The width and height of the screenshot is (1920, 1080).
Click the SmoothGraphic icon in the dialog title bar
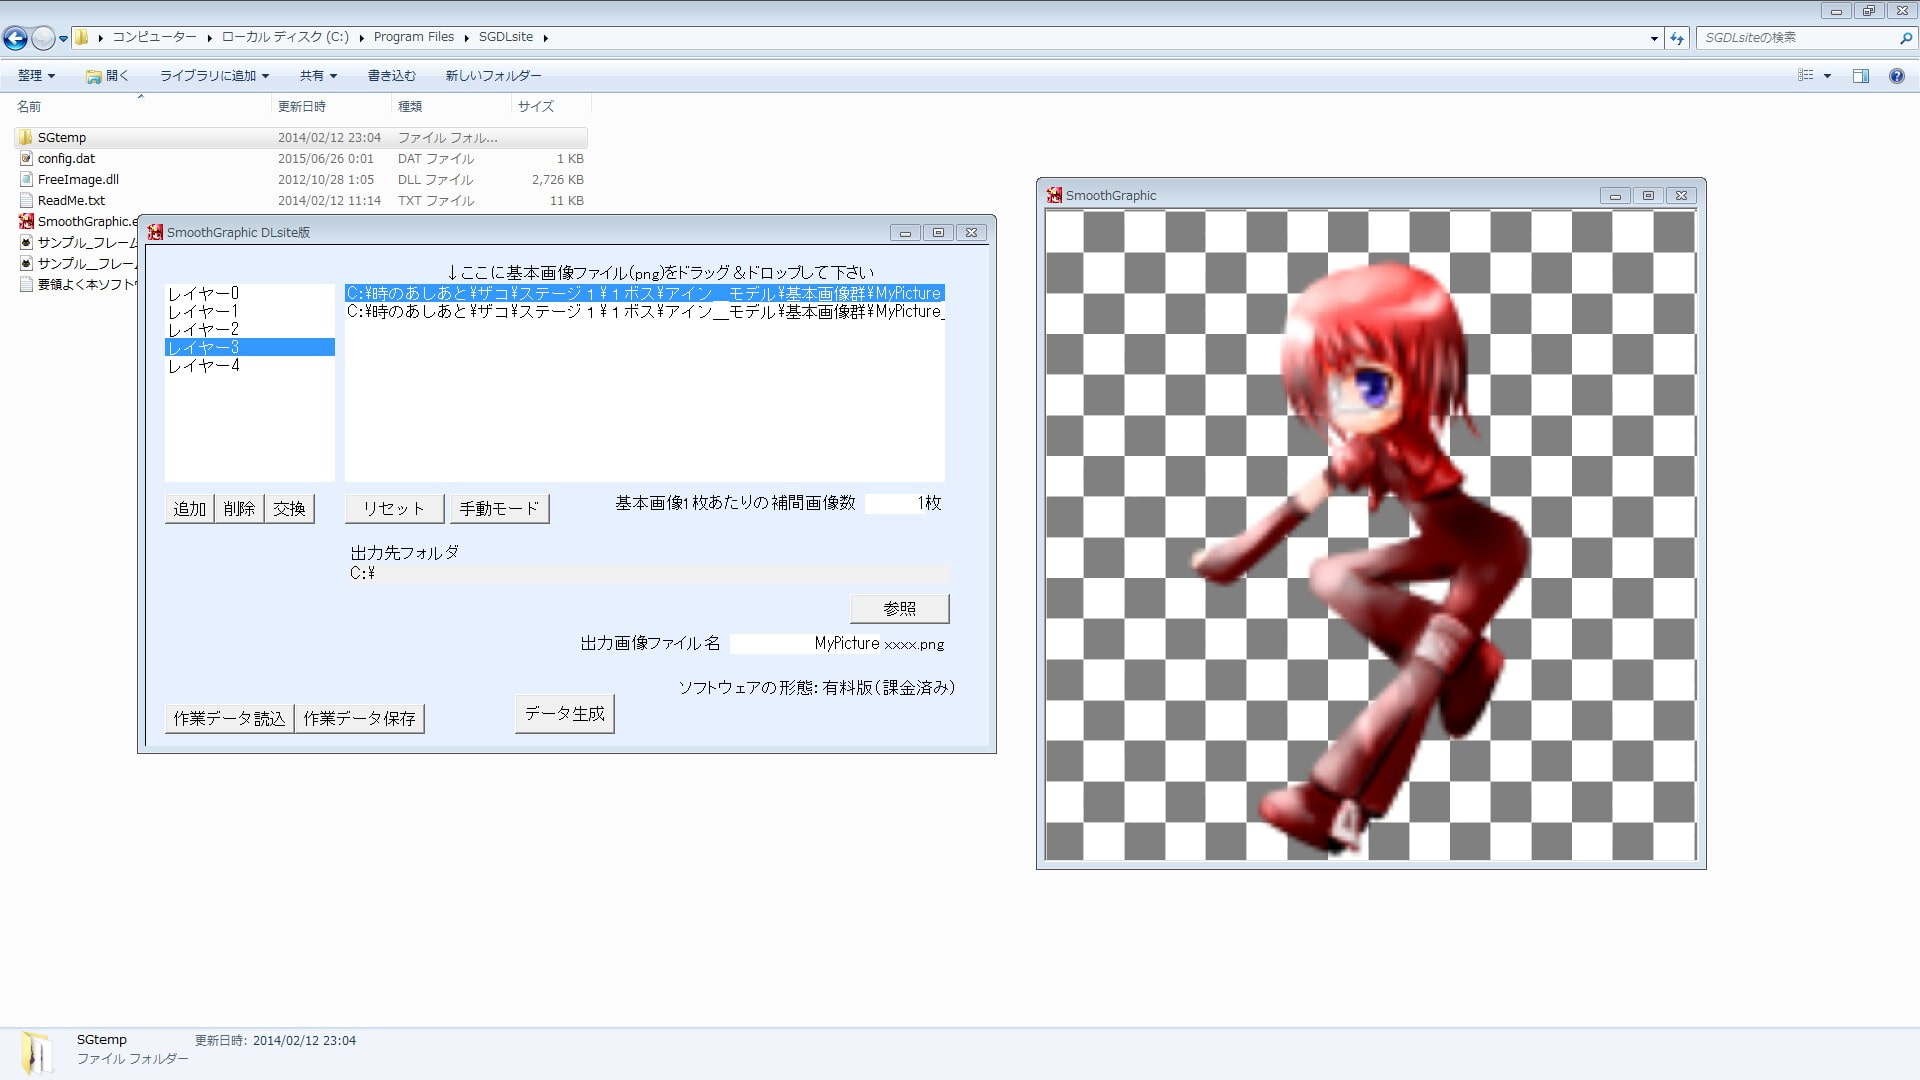pyautogui.click(x=156, y=232)
